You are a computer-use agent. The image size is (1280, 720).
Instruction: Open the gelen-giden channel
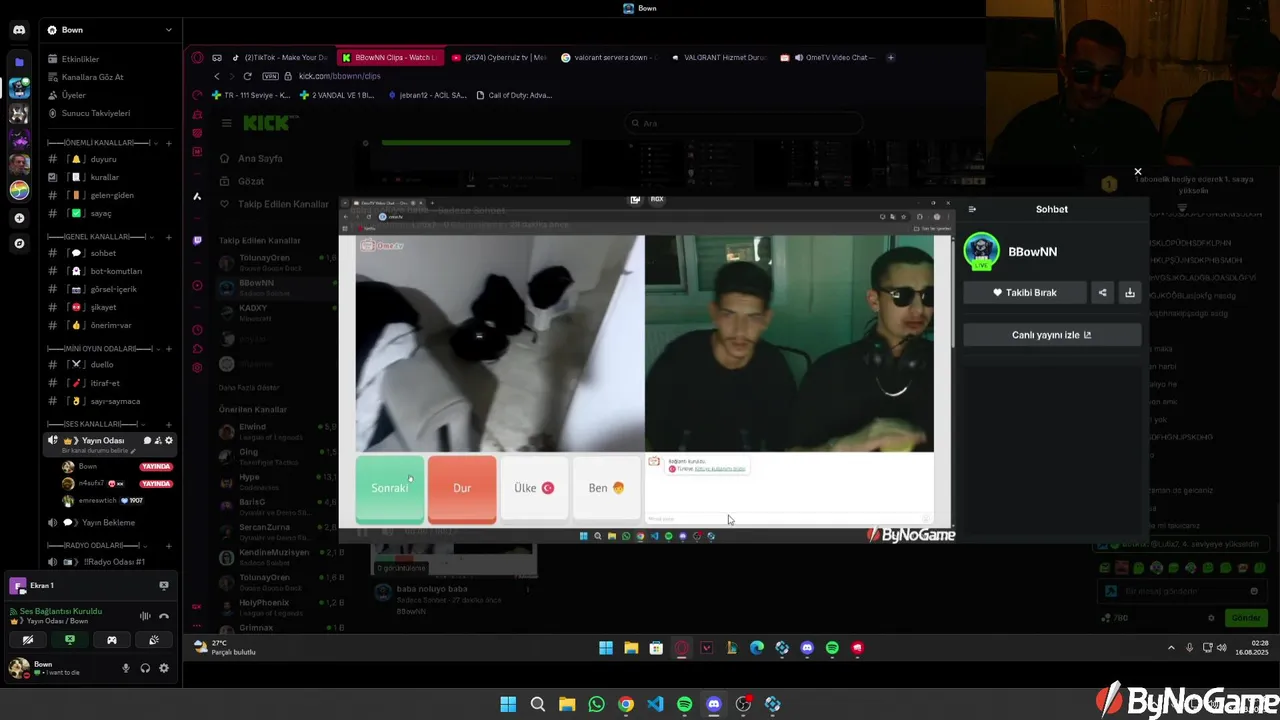[110, 195]
